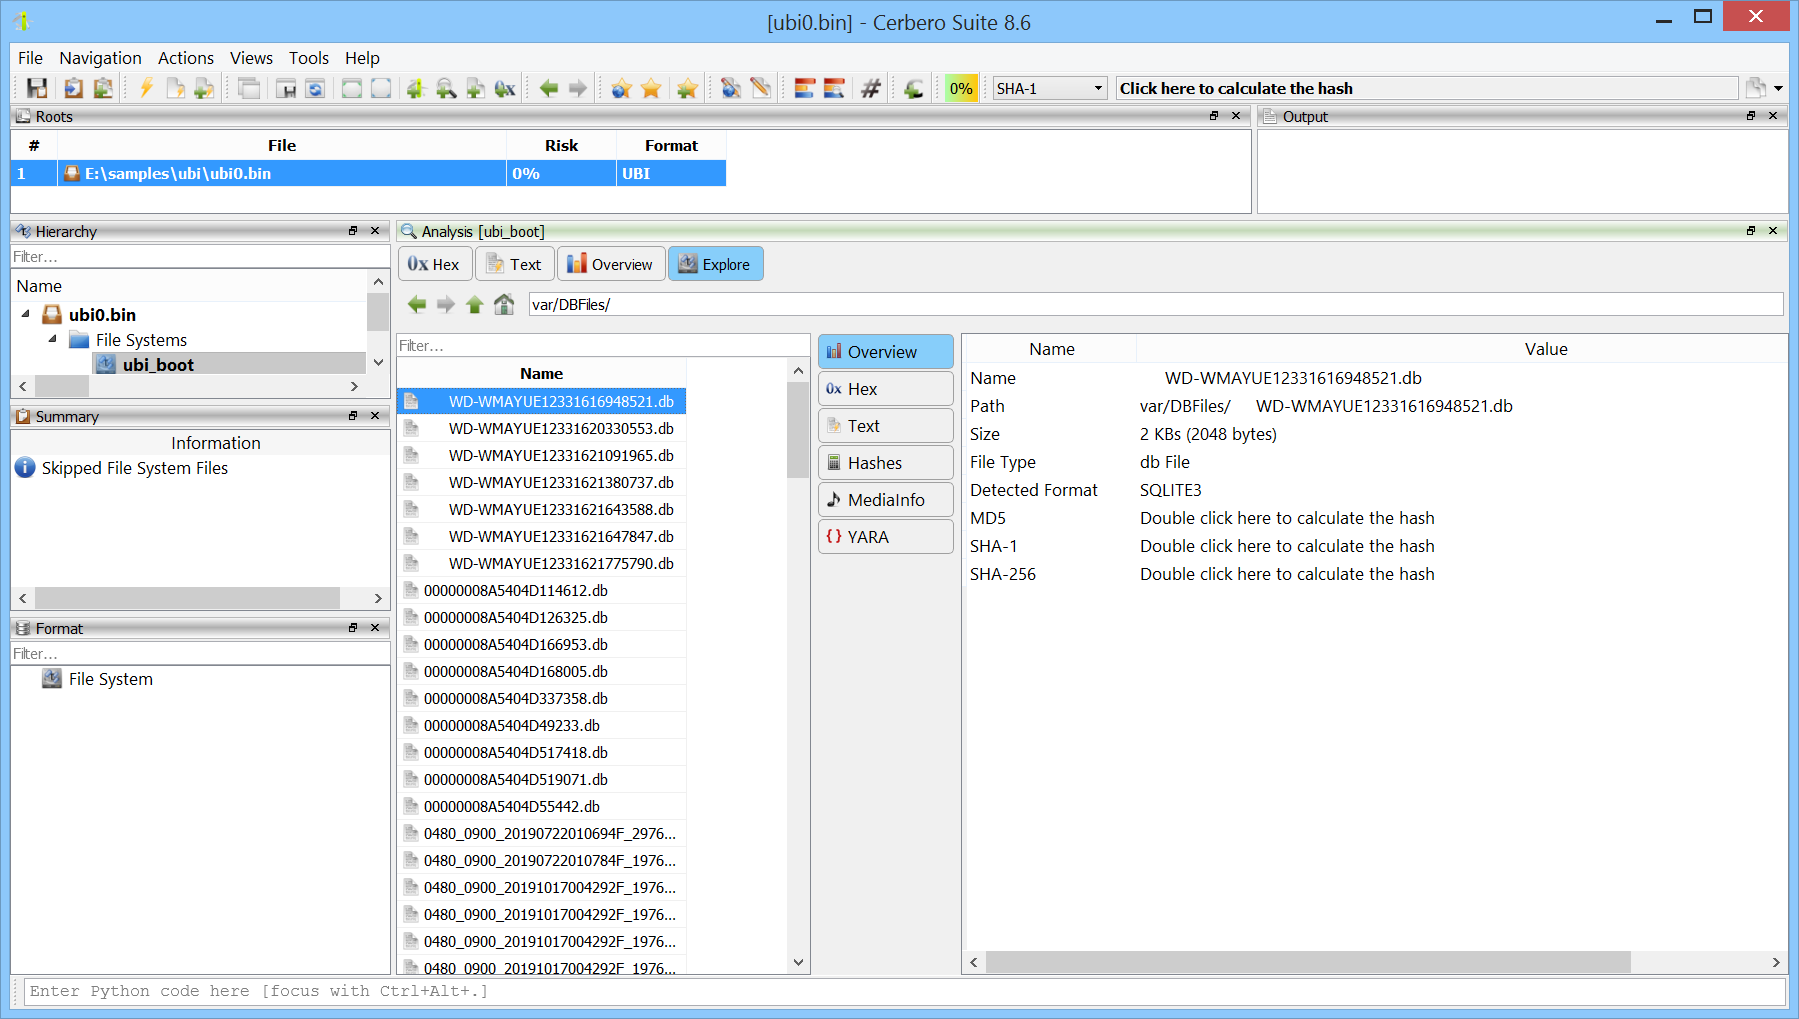The image size is (1799, 1019).
Task: Select file 00000008A5404D114612.db in the list
Action: click(515, 590)
